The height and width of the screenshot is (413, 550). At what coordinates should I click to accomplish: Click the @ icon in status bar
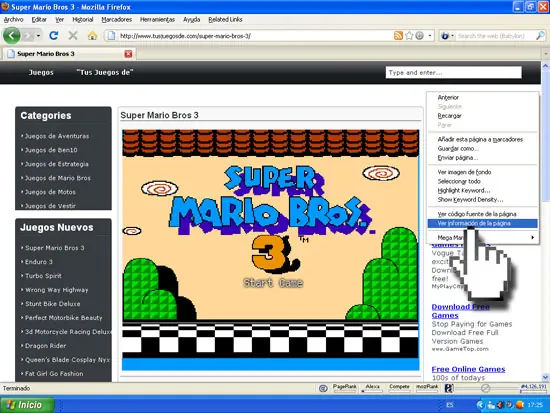tap(323, 388)
